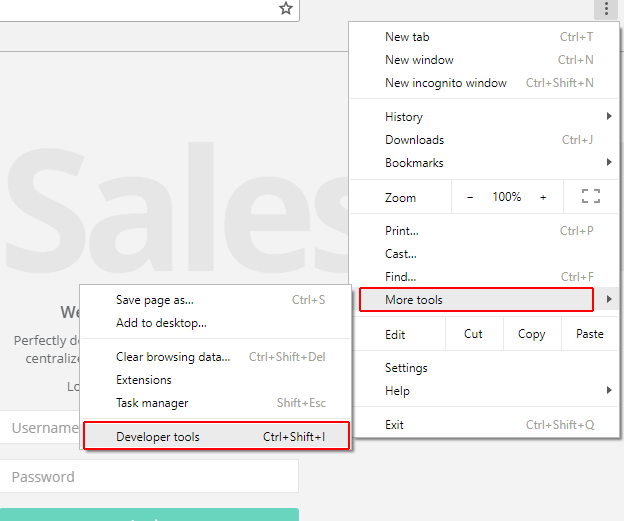This screenshot has width=624, height=521.
Task: Choose Clear browsing data option
Action: [x=173, y=357]
